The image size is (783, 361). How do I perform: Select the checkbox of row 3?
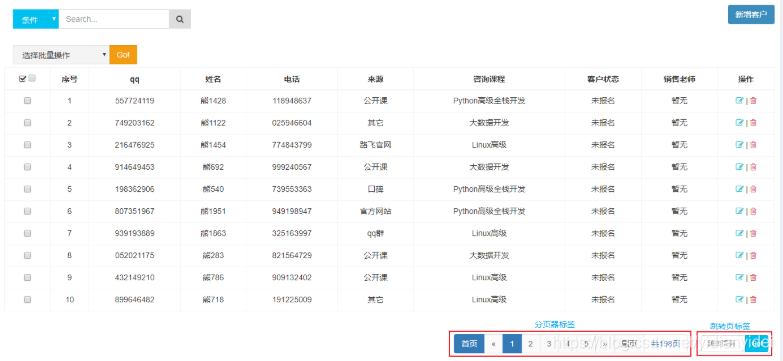click(x=27, y=144)
